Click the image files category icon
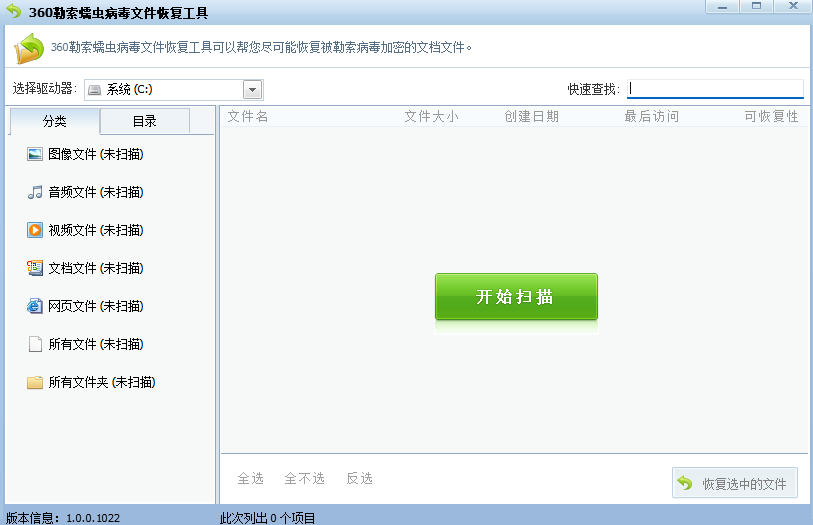 (x=35, y=154)
